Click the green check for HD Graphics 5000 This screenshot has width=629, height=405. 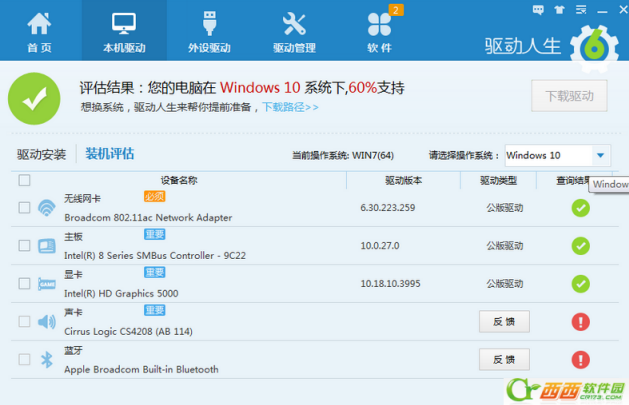tap(580, 284)
